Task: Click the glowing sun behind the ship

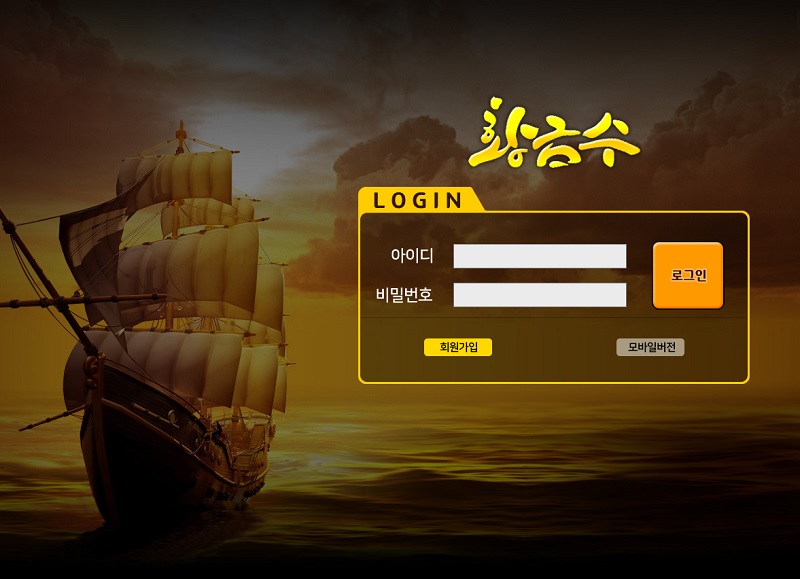Action: 240,138
